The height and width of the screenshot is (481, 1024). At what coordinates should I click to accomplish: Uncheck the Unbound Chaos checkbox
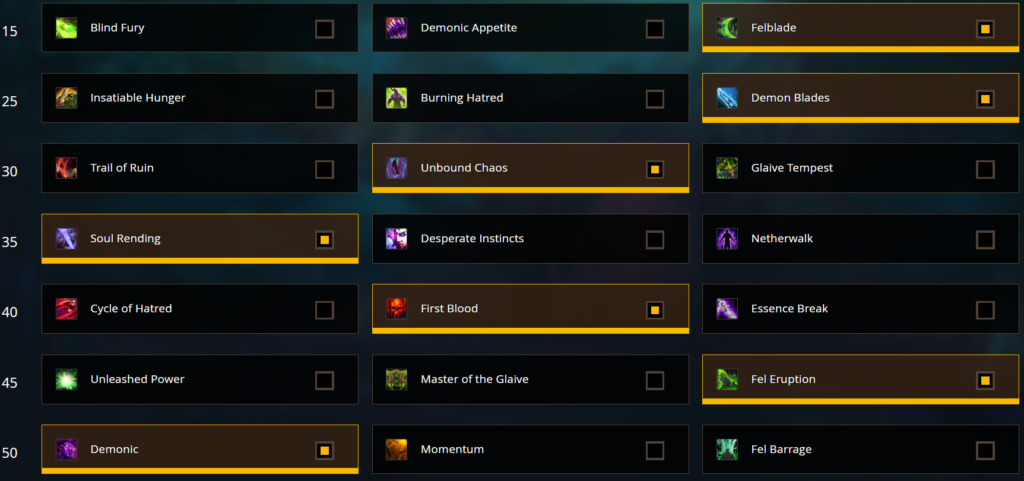(x=655, y=170)
